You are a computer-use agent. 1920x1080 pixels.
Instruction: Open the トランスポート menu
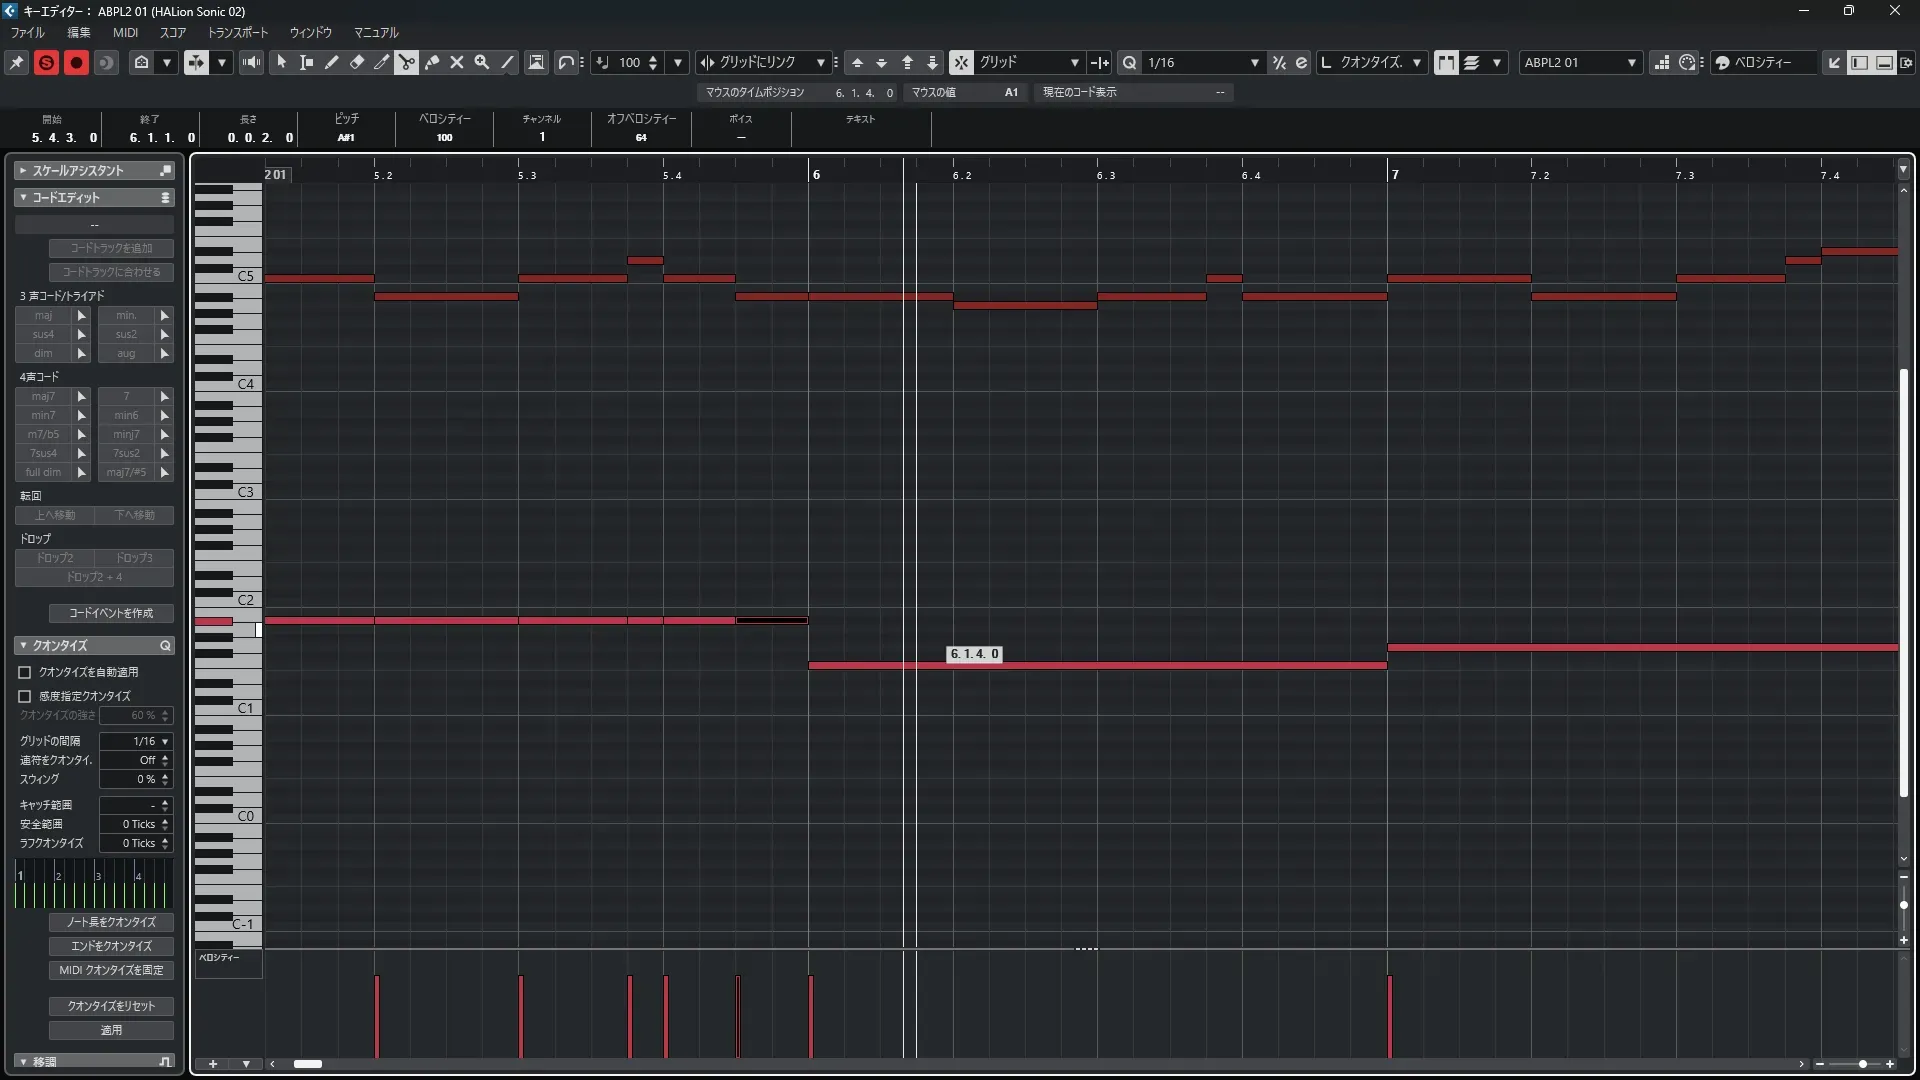point(238,32)
